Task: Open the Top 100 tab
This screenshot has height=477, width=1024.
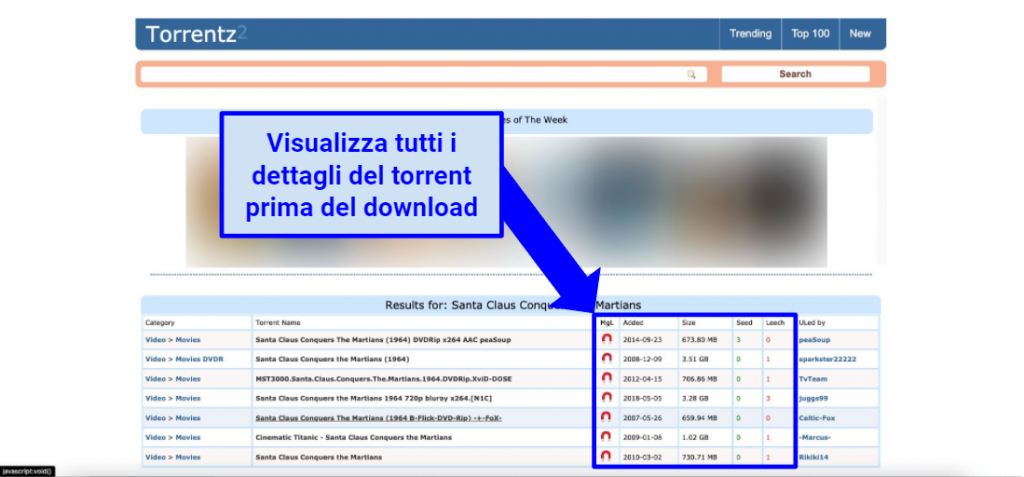Action: click(810, 34)
